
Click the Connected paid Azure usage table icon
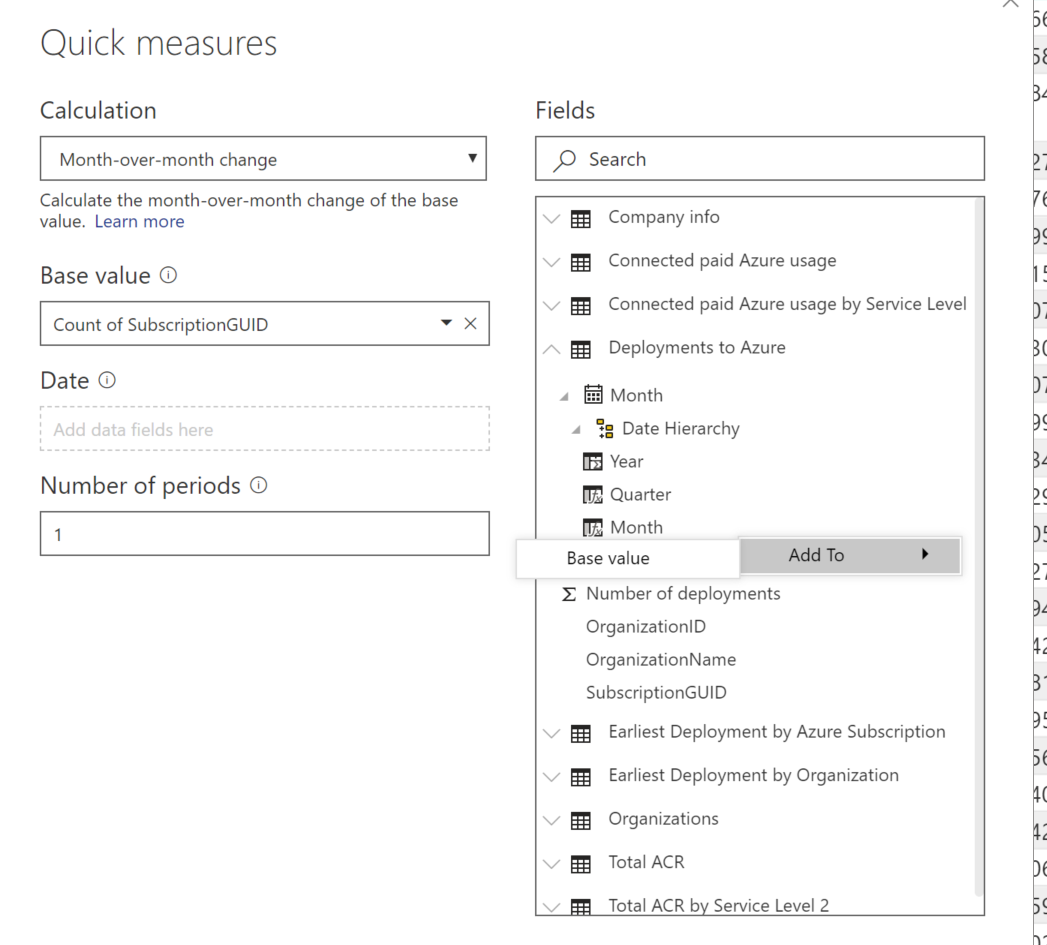[x=581, y=262]
